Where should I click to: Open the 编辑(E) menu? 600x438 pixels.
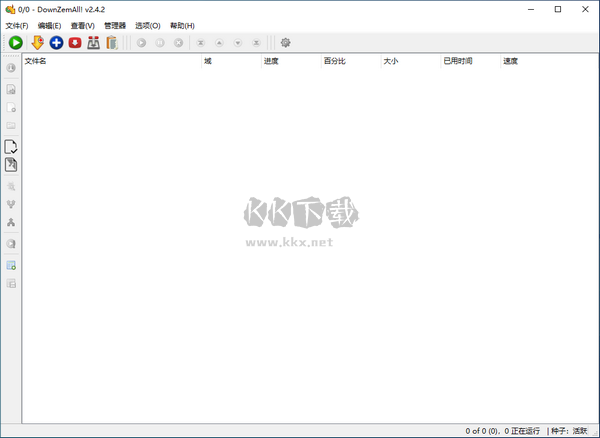(49, 26)
